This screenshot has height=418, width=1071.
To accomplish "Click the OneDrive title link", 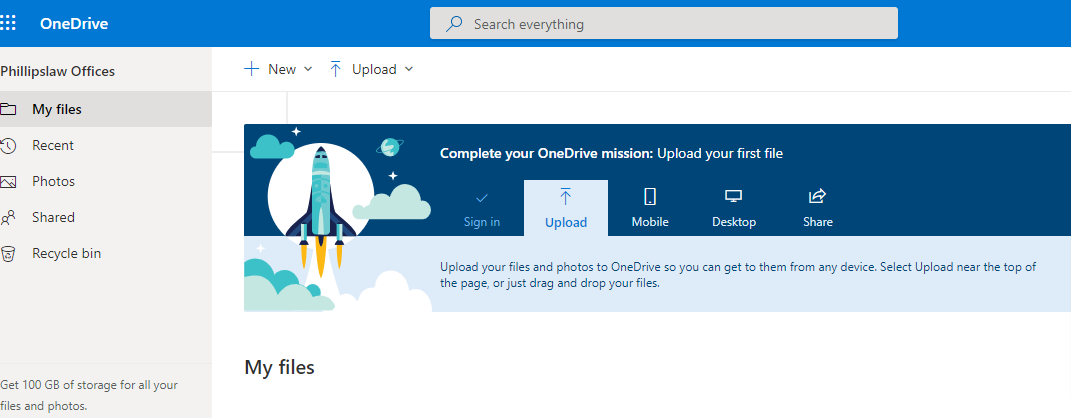I will click(x=74, y=24).
